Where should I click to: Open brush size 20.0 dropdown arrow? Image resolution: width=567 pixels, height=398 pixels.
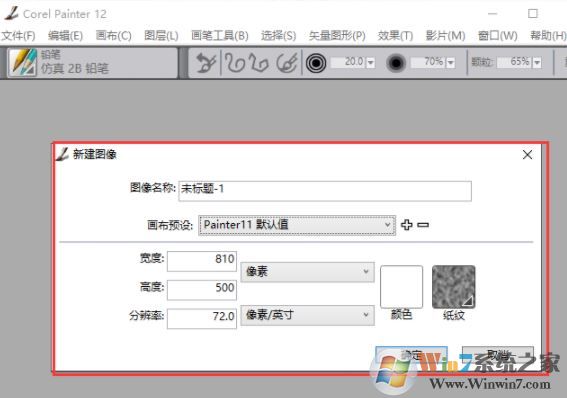tap(371, 63)
